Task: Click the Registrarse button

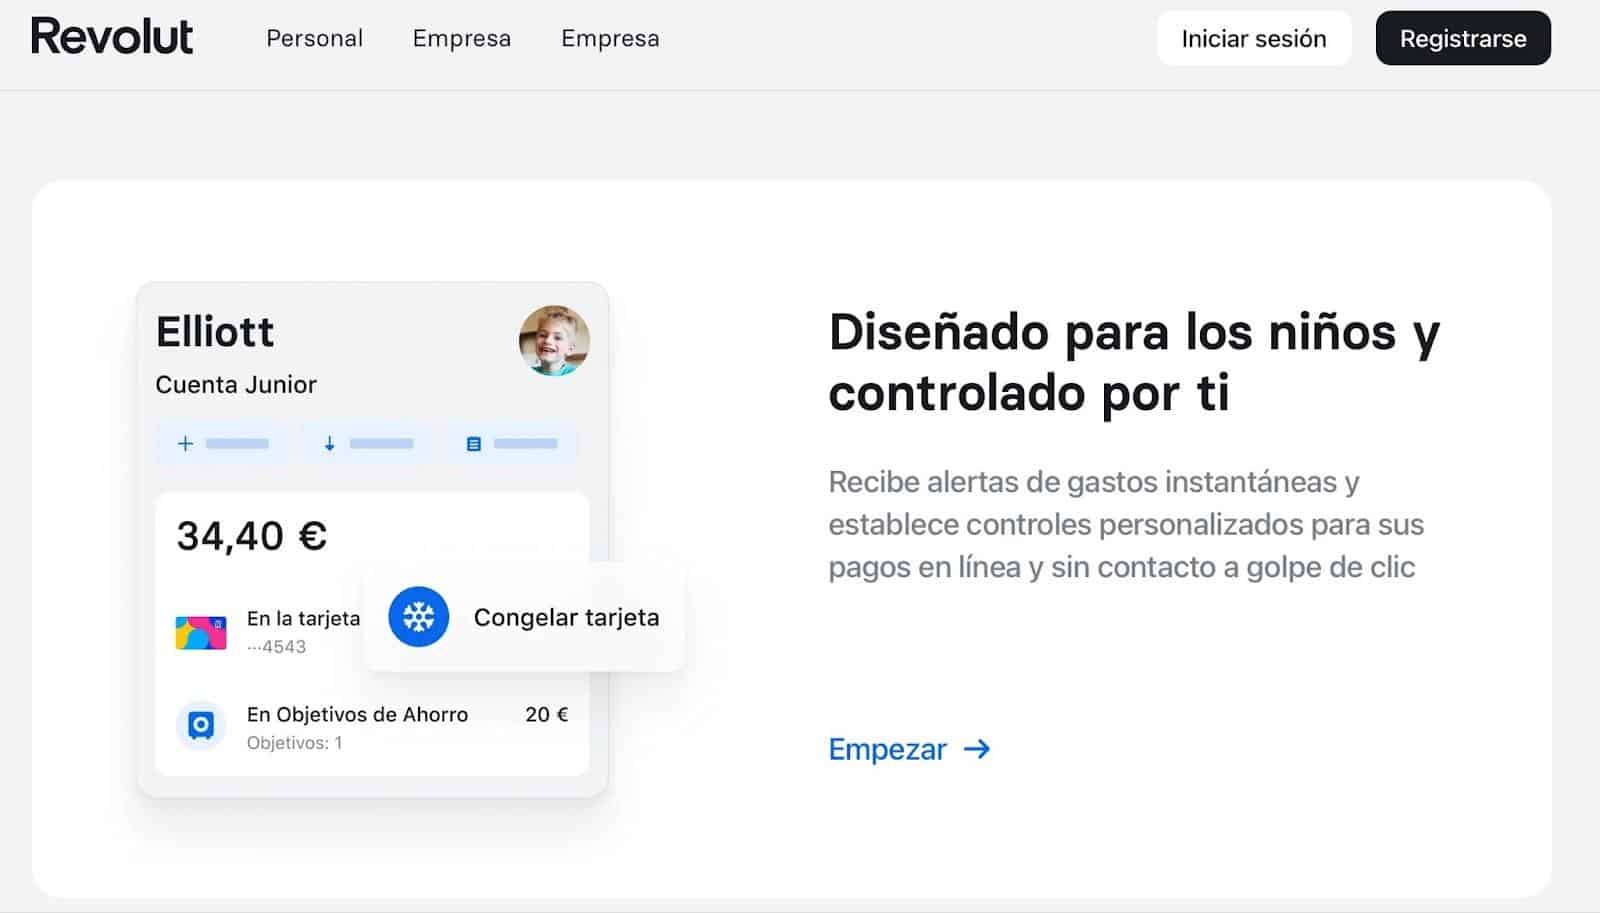Action: point(1463,38)
